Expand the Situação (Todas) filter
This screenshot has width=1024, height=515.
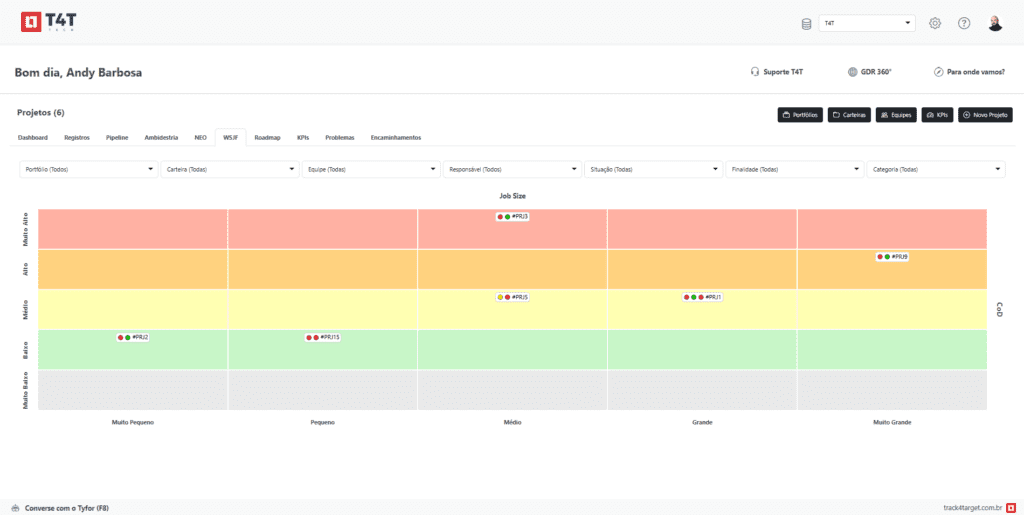(653, 170)
